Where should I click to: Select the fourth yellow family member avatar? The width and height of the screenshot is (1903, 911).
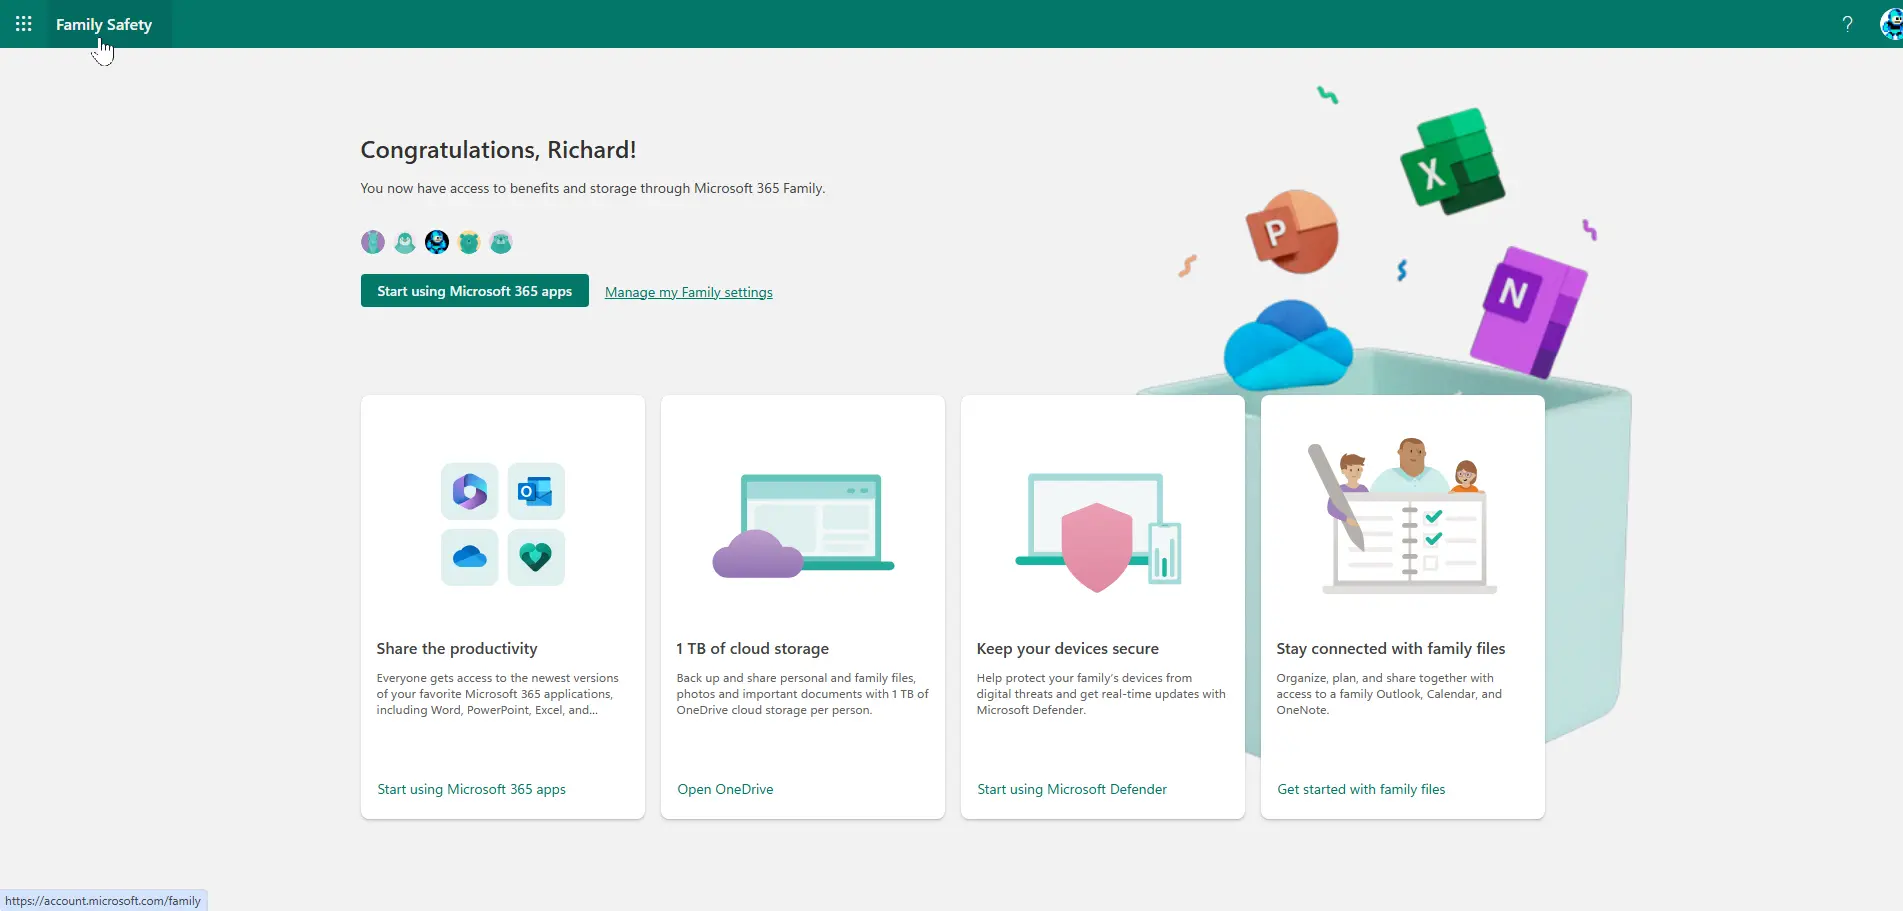(469, 242)
